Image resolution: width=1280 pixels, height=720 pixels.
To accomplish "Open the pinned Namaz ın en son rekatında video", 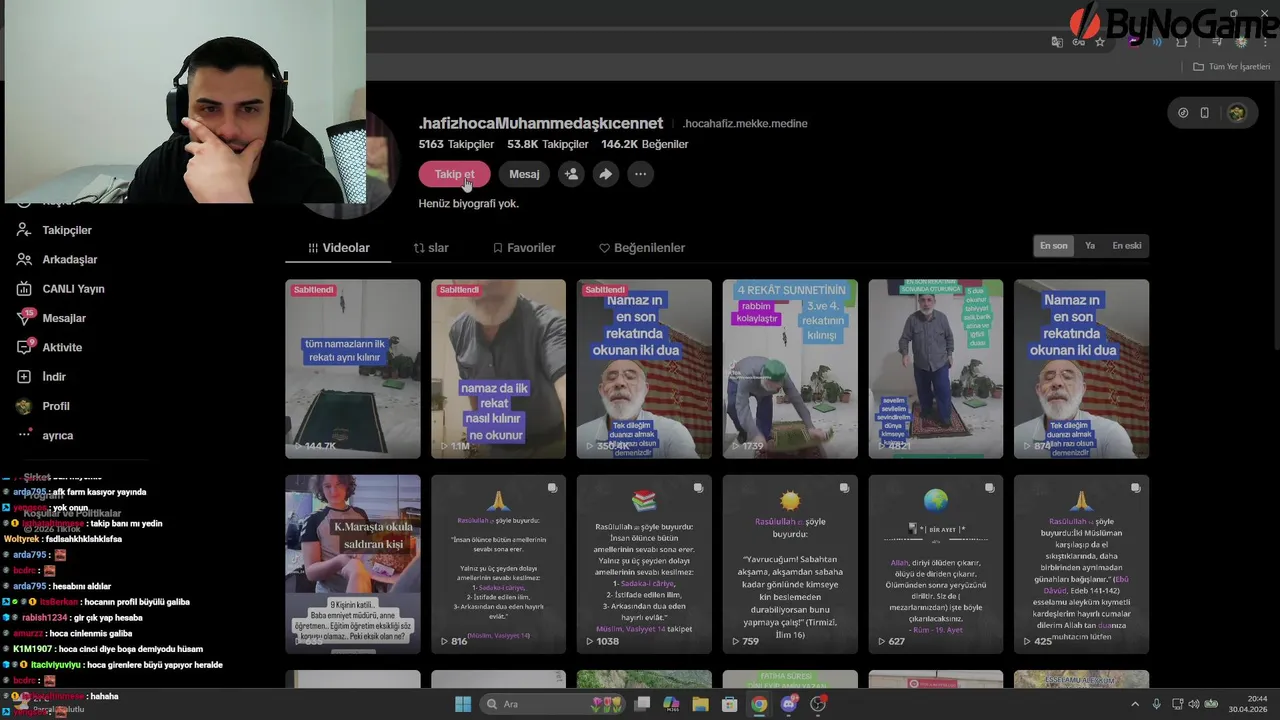I will (x=644, y=369).
